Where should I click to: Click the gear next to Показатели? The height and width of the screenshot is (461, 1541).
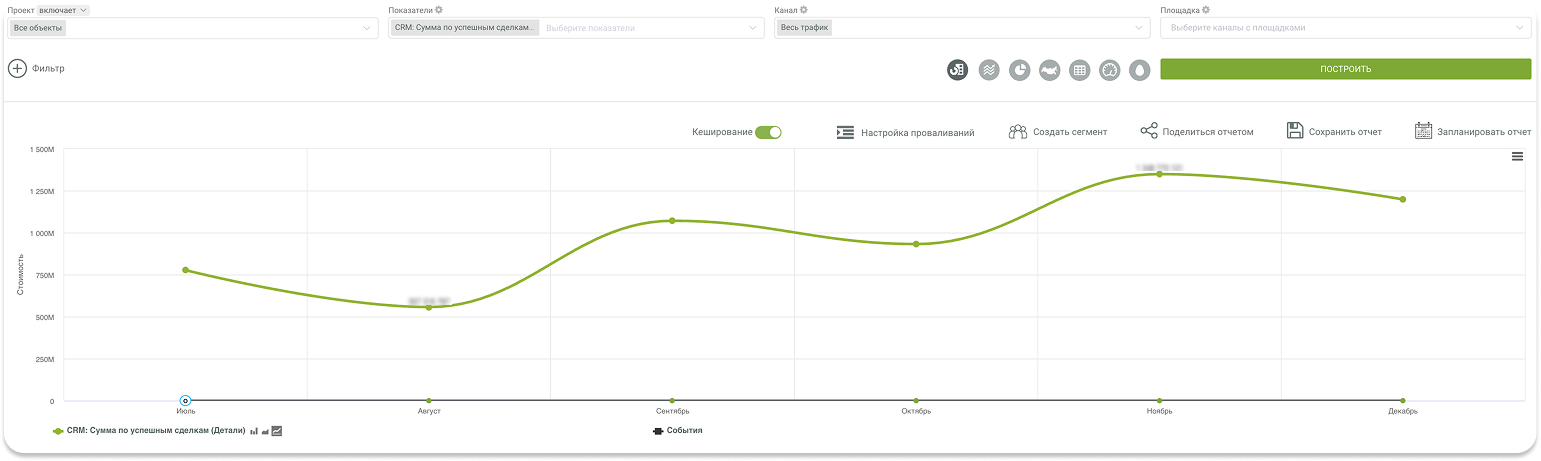click(439, 10)
